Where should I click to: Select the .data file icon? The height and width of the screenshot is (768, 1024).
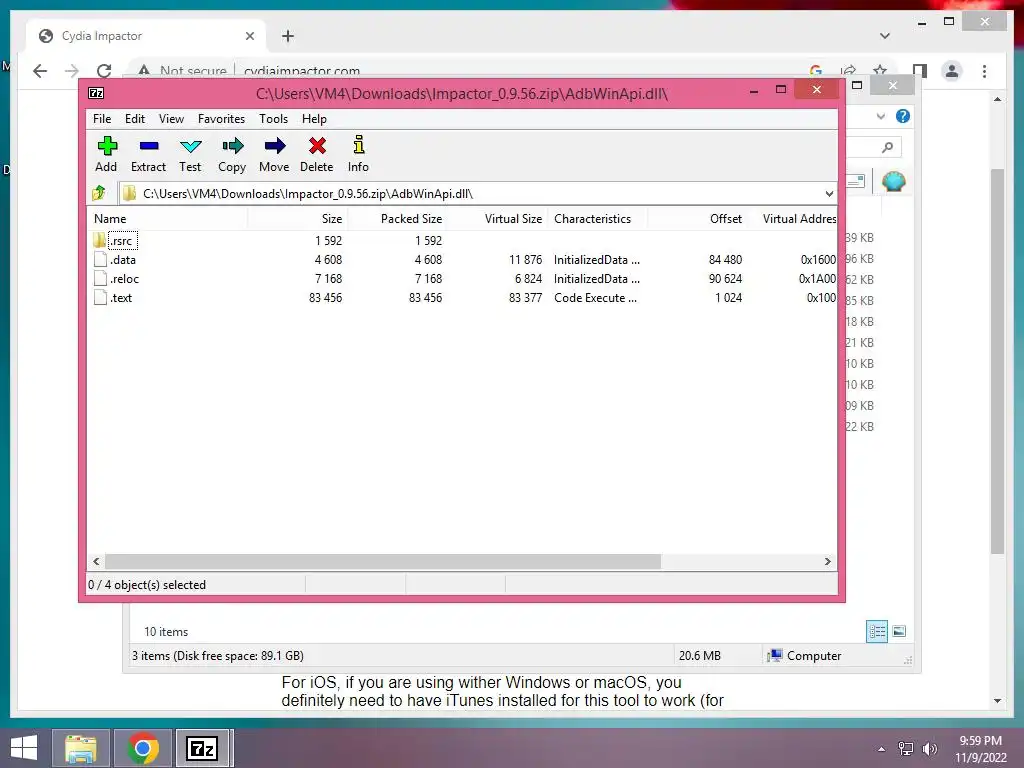(x=100, y=259)
